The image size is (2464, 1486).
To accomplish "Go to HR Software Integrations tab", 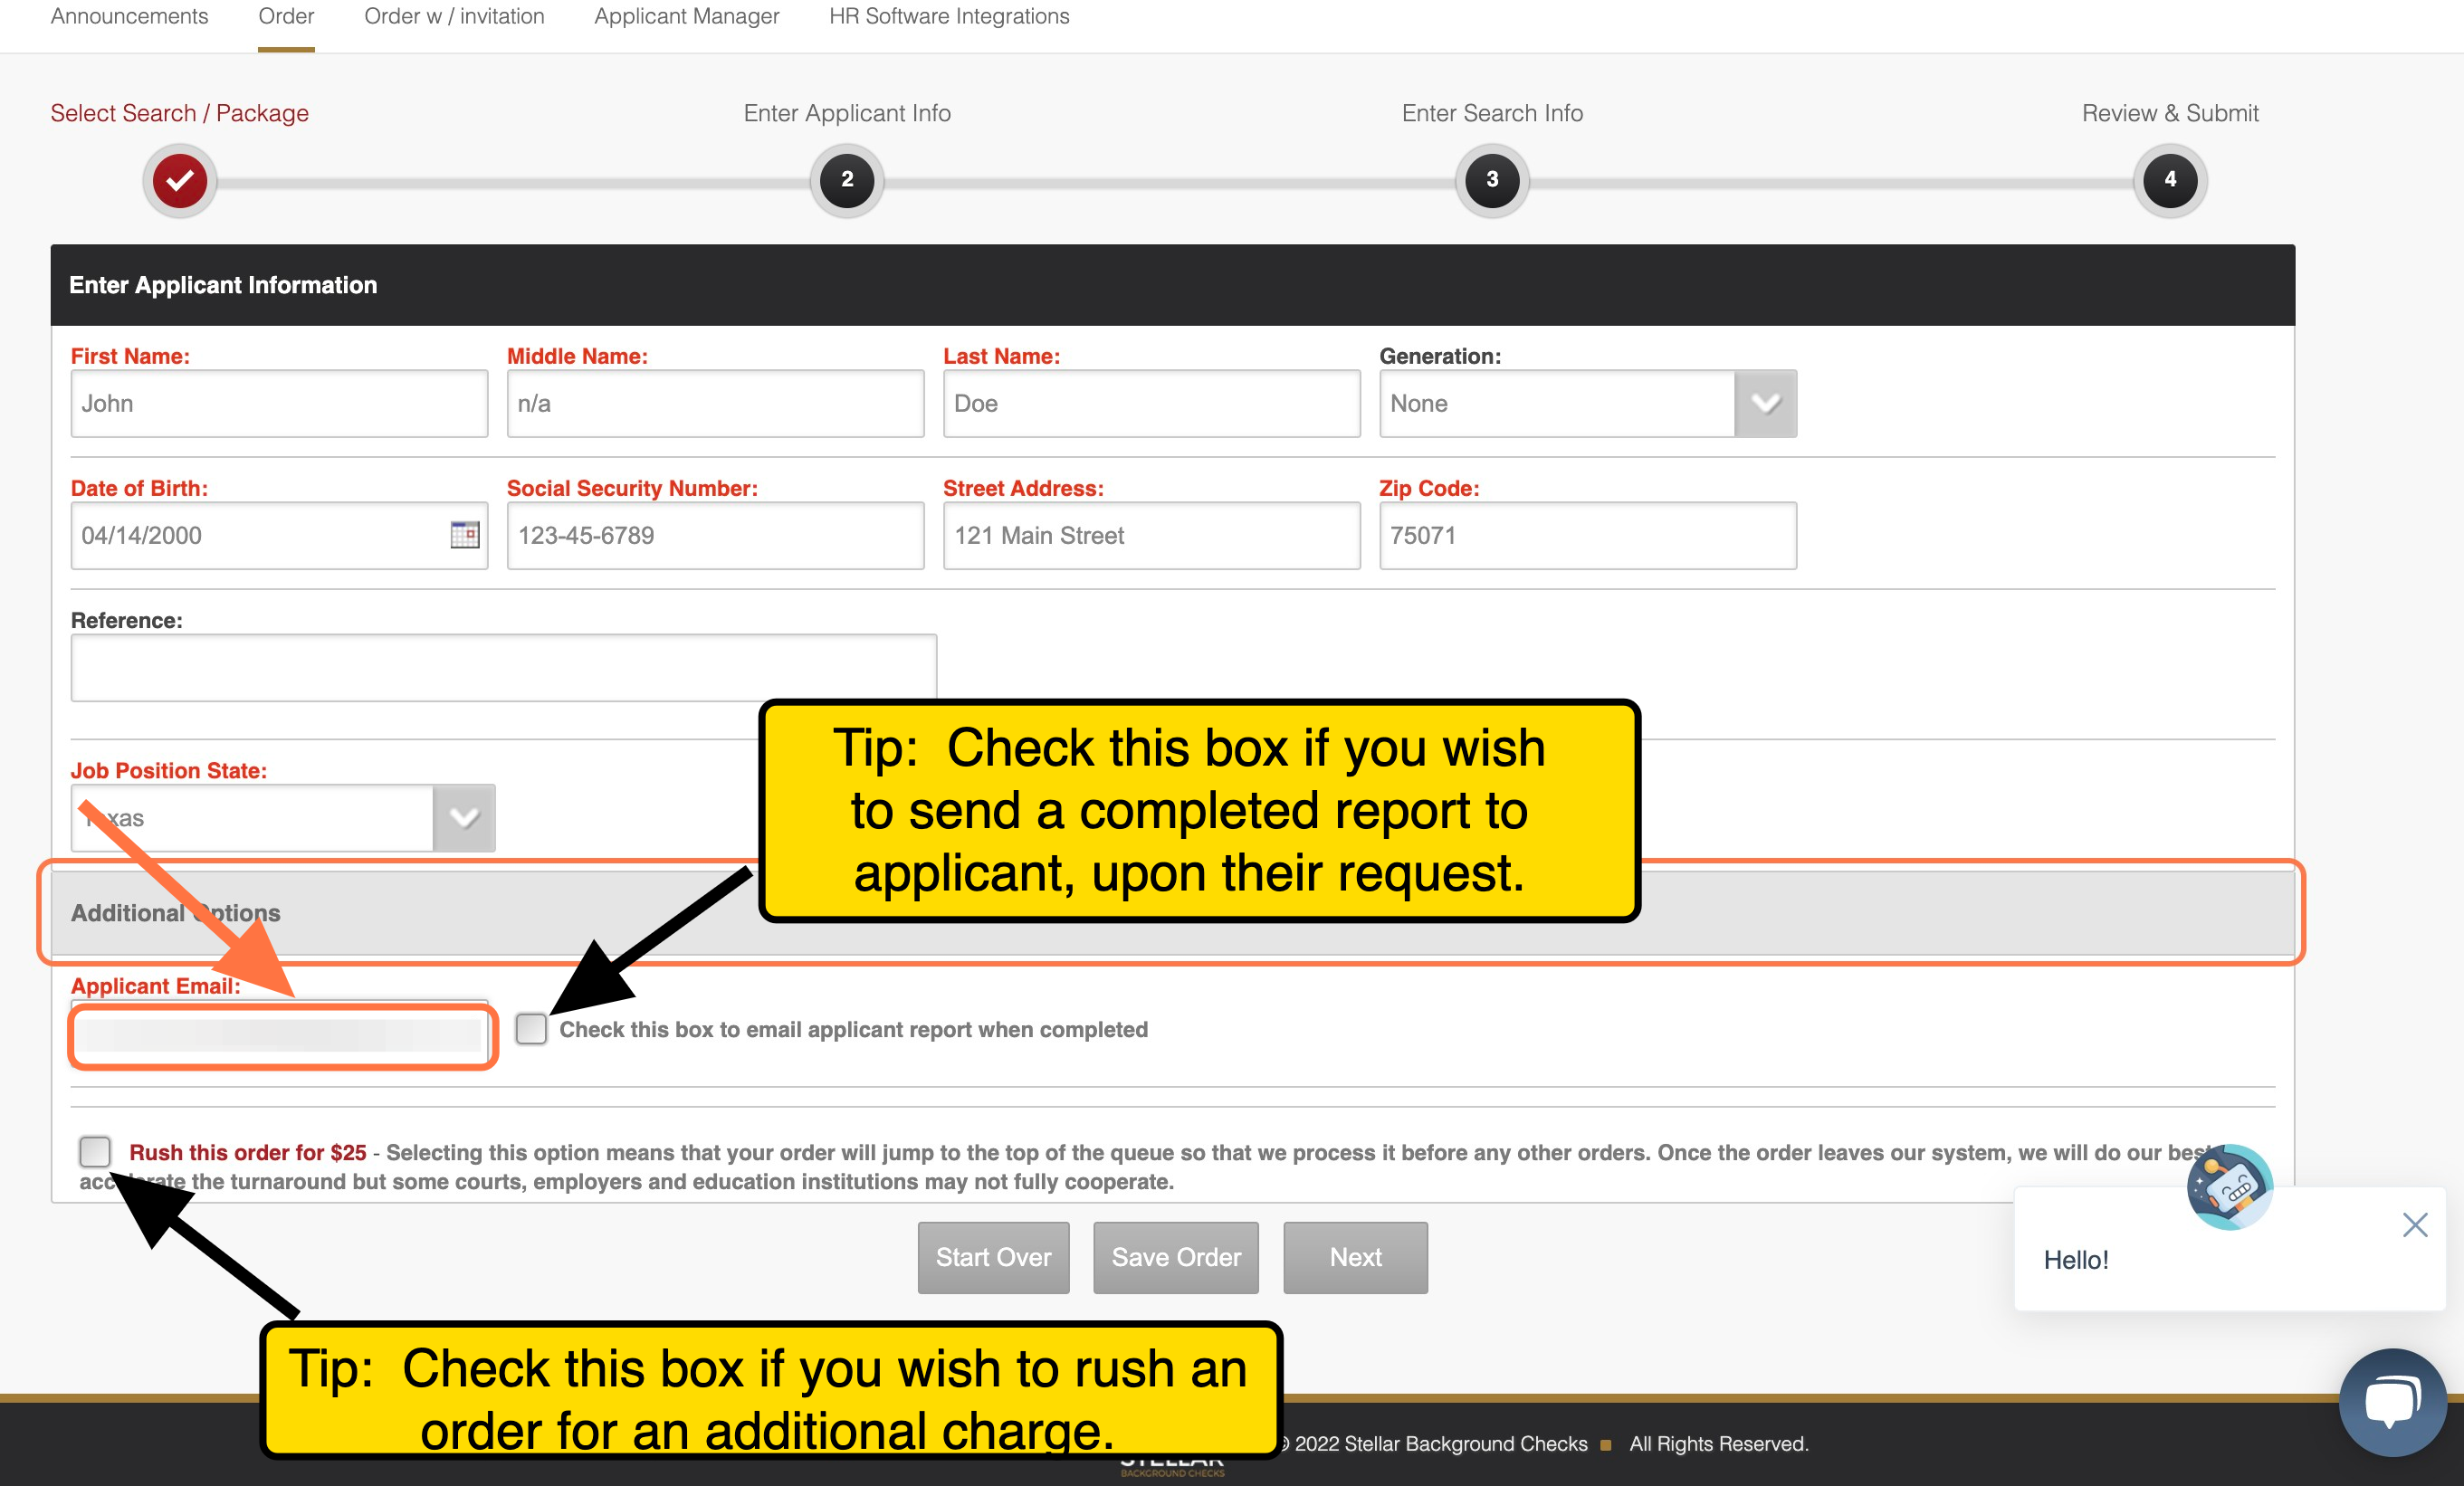I will 949,16.
